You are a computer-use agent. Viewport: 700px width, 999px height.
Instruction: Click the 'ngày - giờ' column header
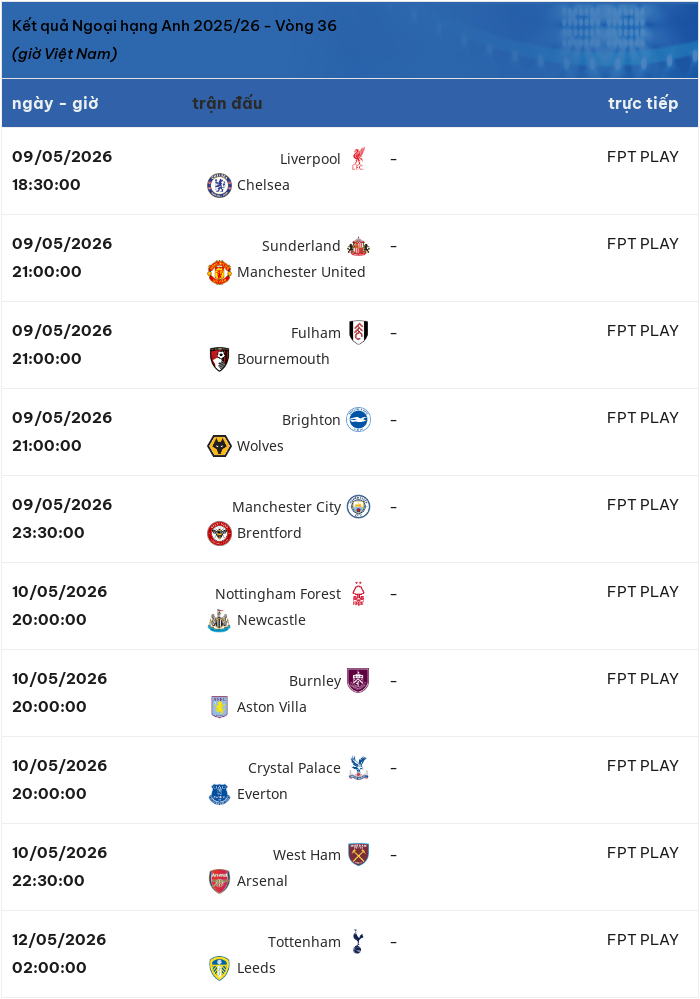55,103
